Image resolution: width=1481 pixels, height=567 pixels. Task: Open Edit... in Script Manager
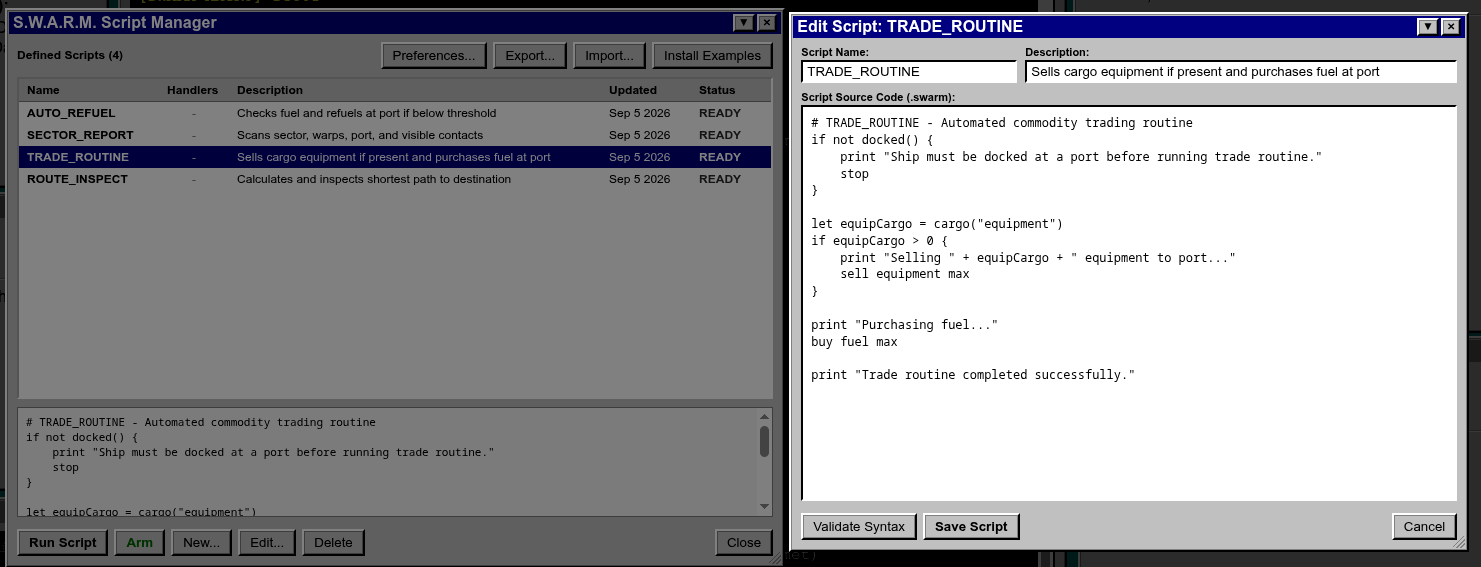coord(267,542)
